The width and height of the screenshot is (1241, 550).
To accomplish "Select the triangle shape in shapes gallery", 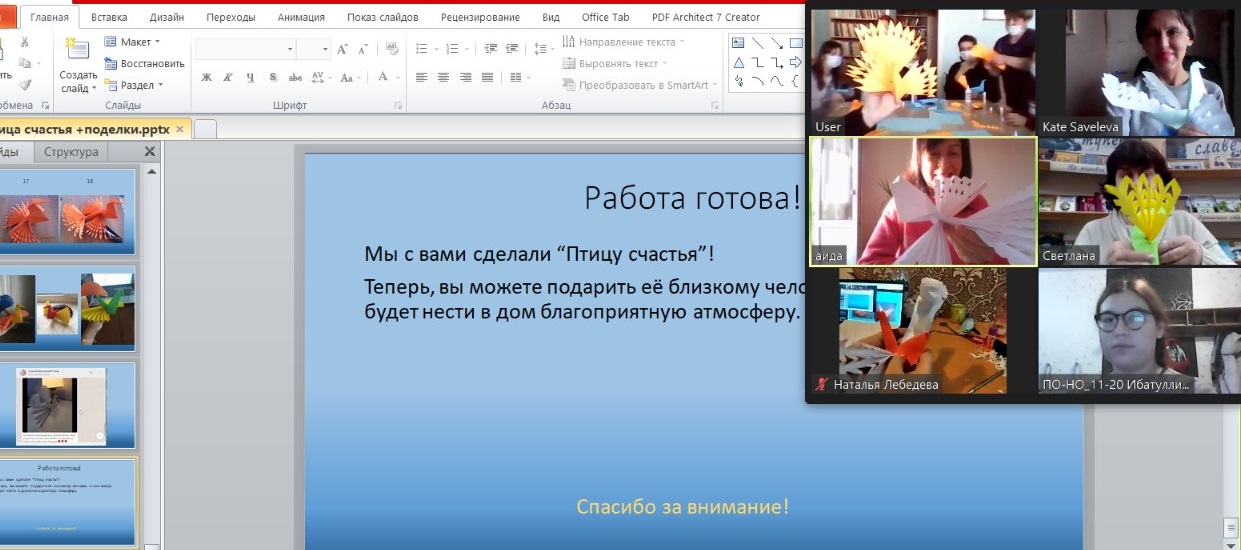I will (x=739, y=62).
